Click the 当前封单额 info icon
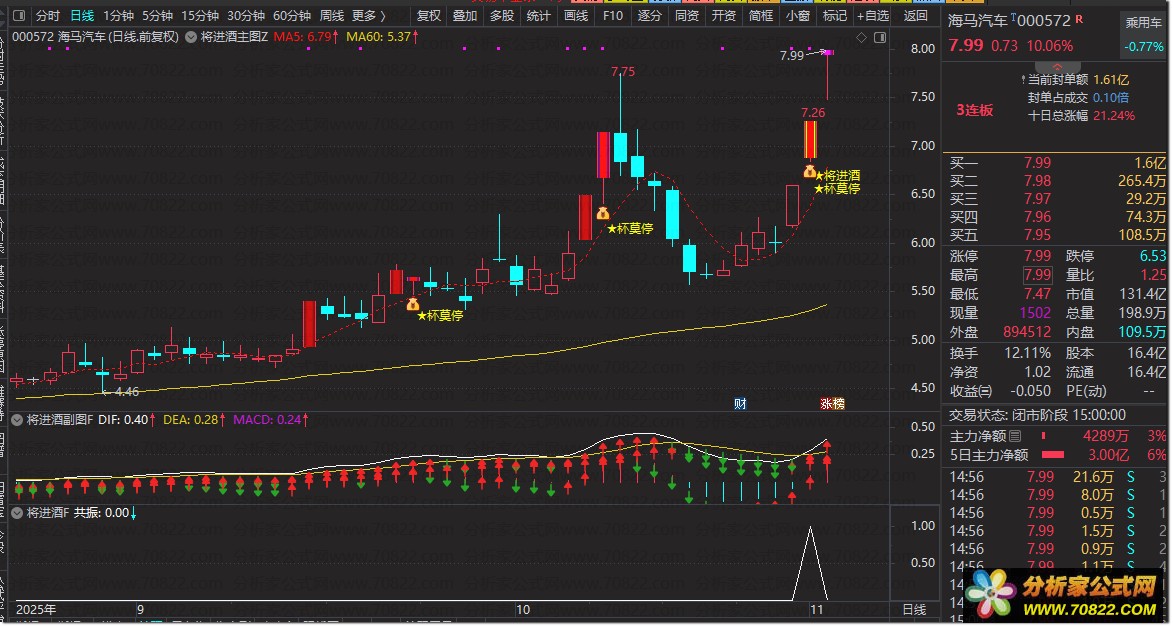This screenshot has height=626, width=1173. [x=1023, y=79]
